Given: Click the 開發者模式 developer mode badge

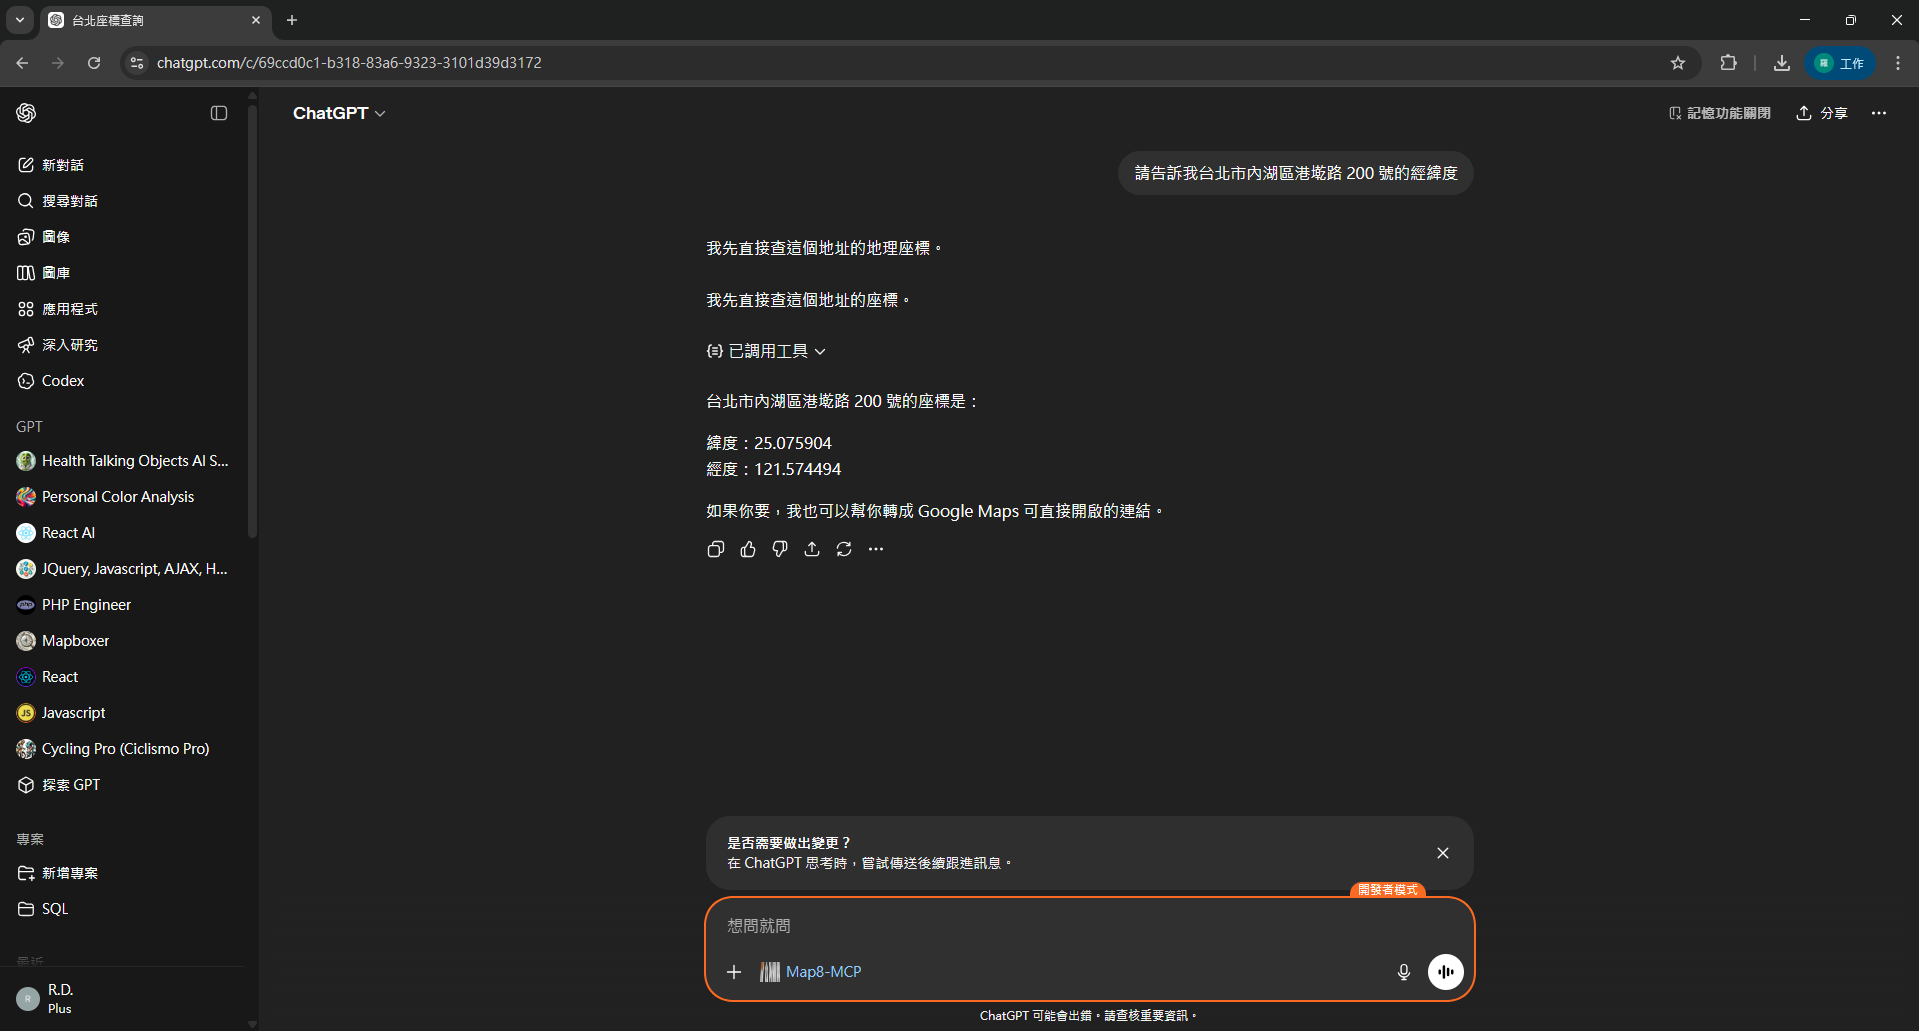Looking at the screenshot, I should 1388,890.
